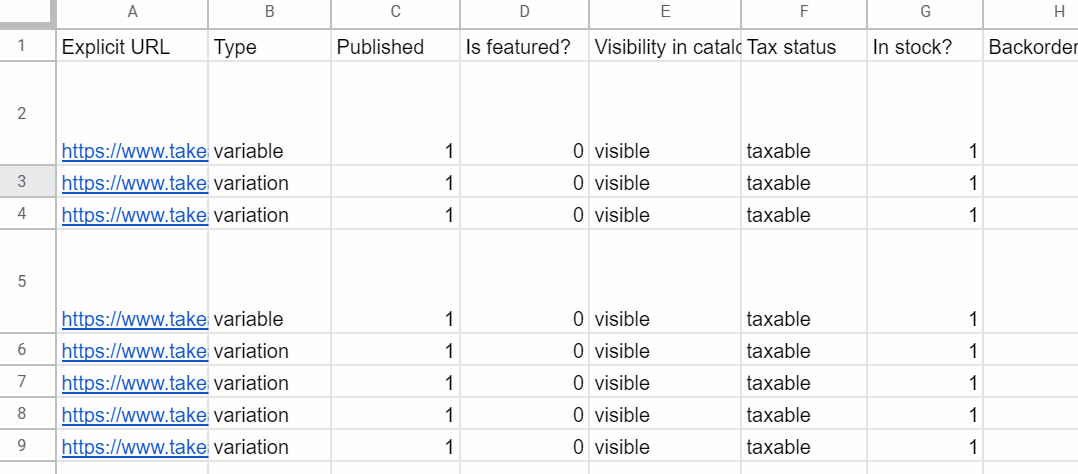
Task: Open the URL link in row 6
Action: click(135, 352)
